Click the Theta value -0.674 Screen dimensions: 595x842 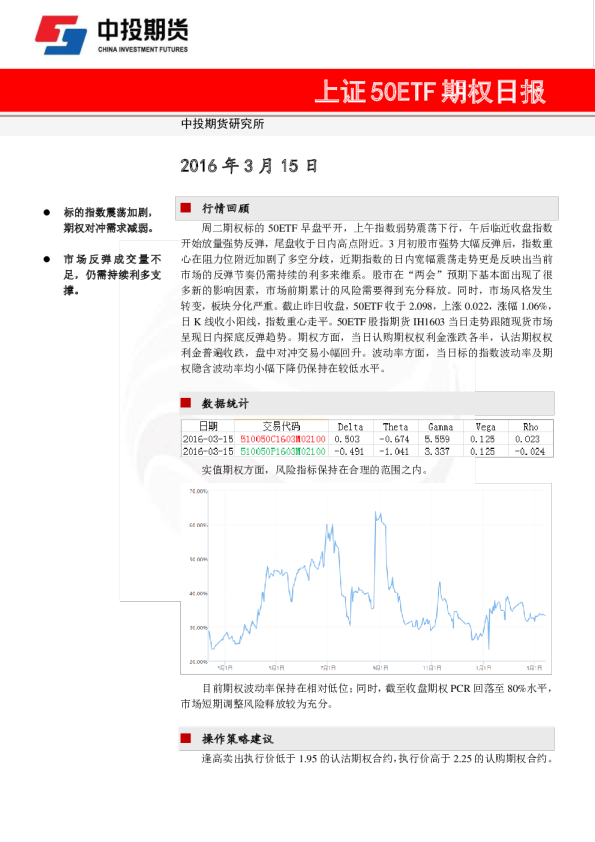coord(394,439)
